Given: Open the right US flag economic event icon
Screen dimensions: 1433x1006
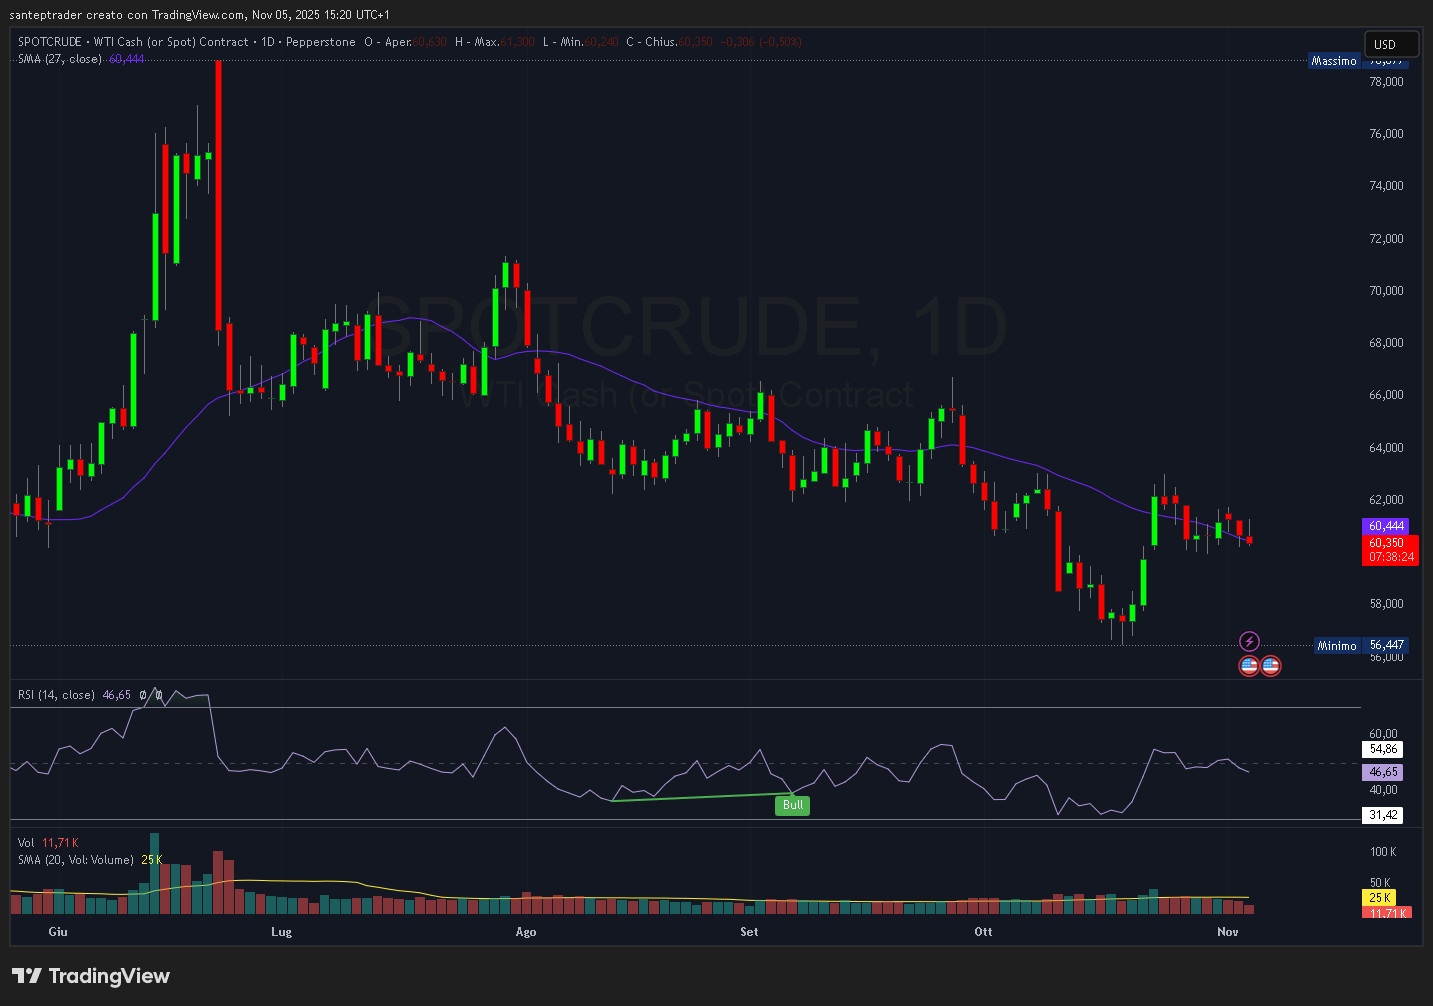Looking at the screenshot, I should [1270, 665].
